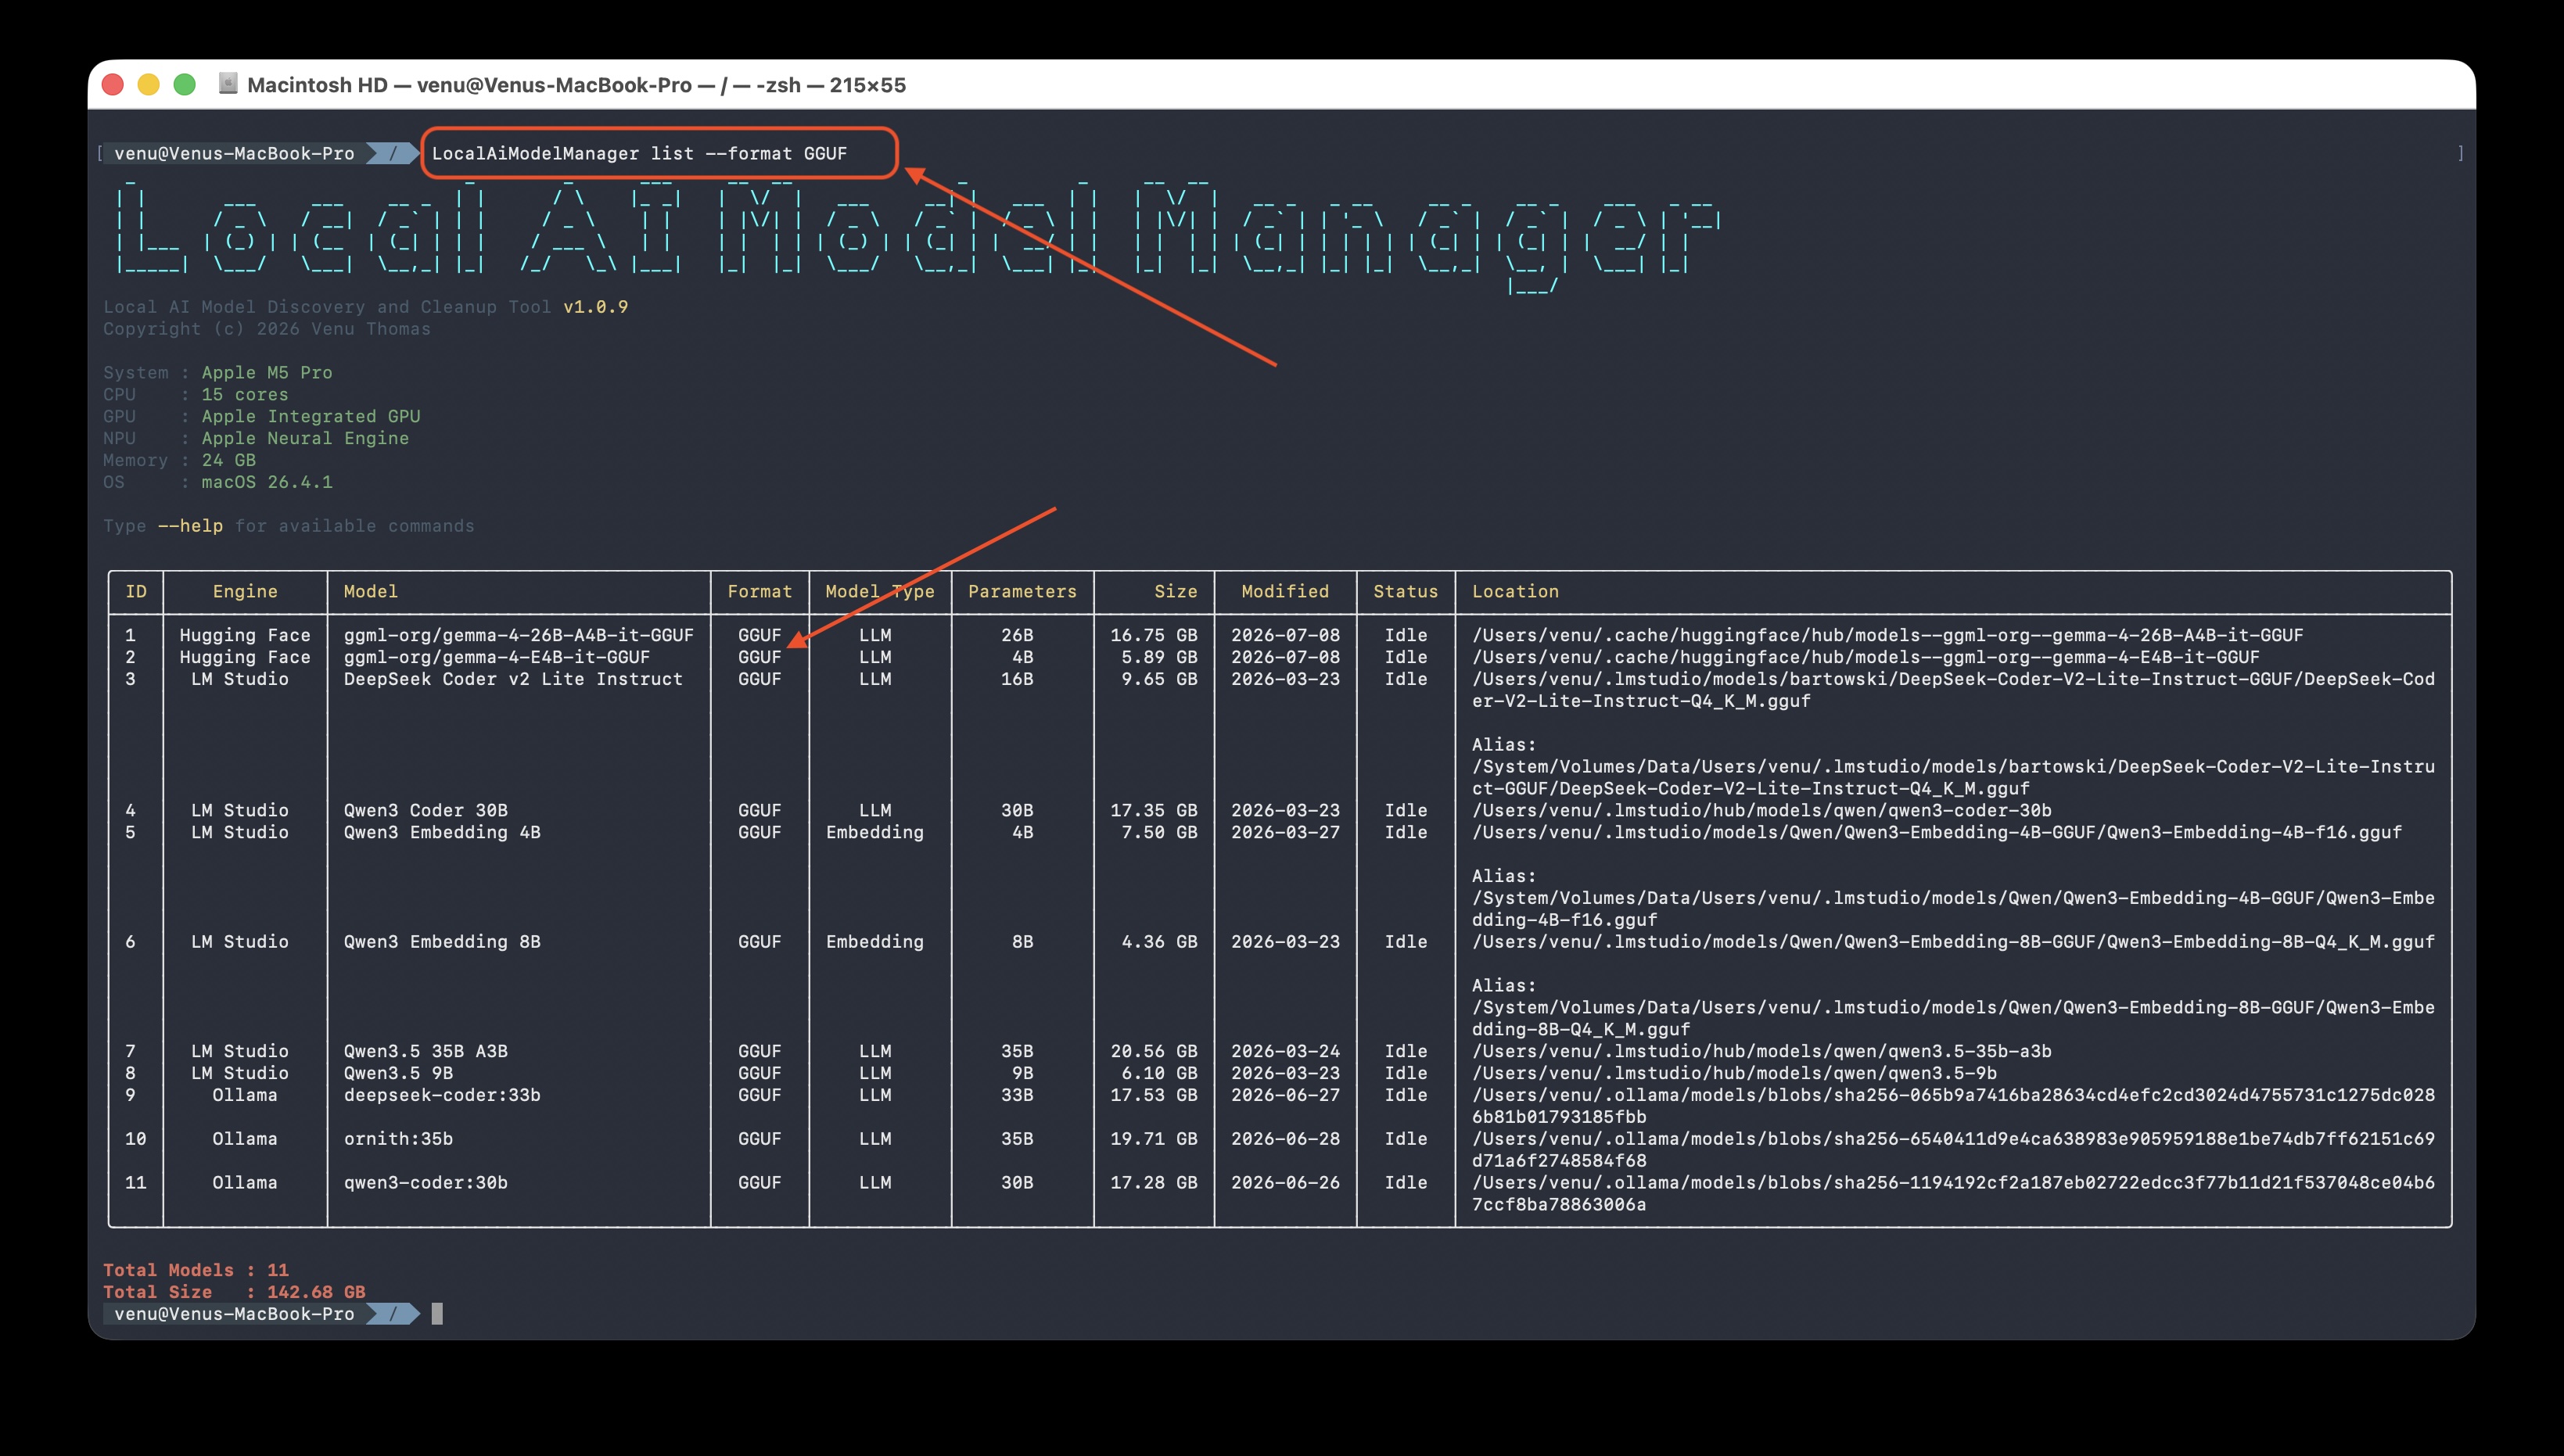Click model 'Qwen3 Embedding 8B'

[x=442, y=941]
